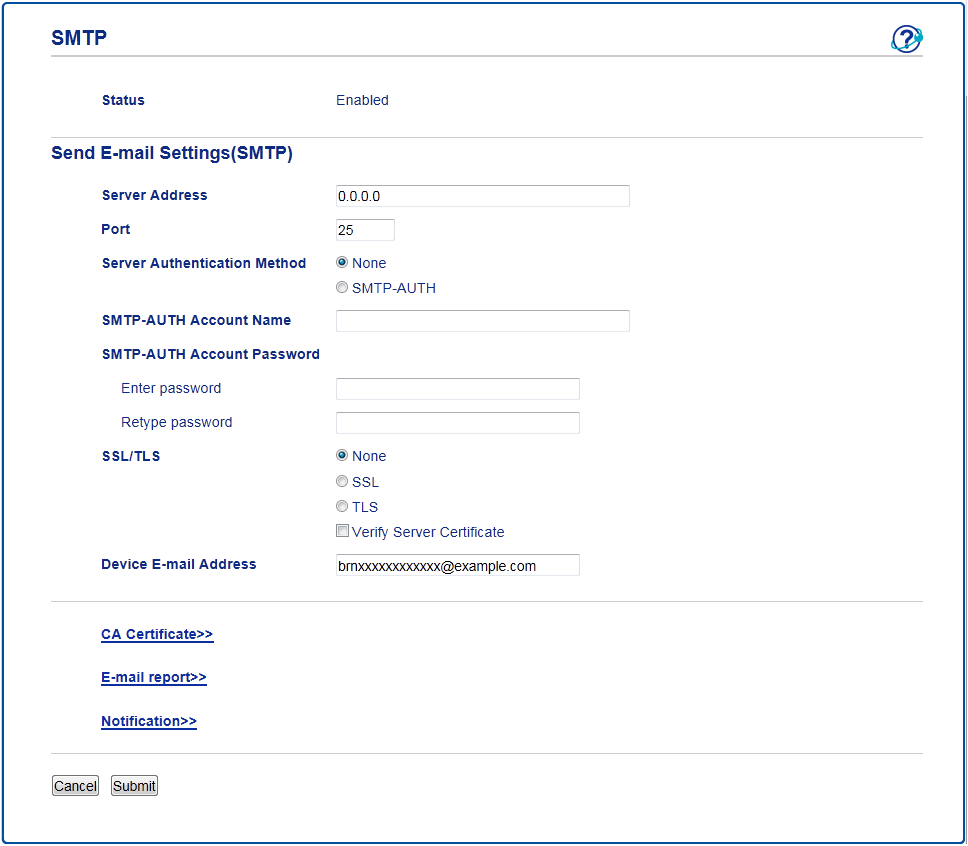Click the SMTP-AUTH Account Name field
Viewport: 968px width, 846px height.
click(x=482, y=321)
